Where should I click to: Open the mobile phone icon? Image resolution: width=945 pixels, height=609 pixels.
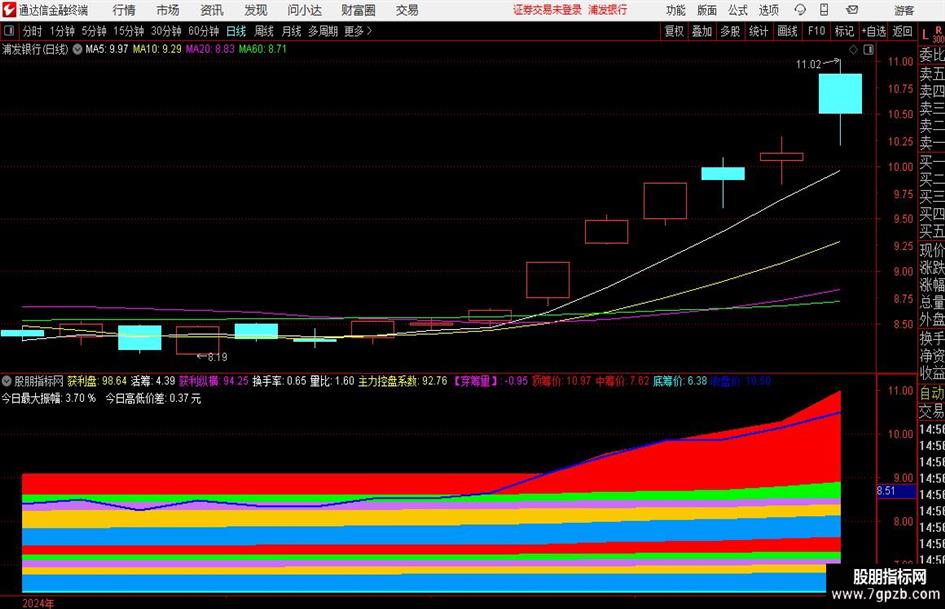point(824,10)
